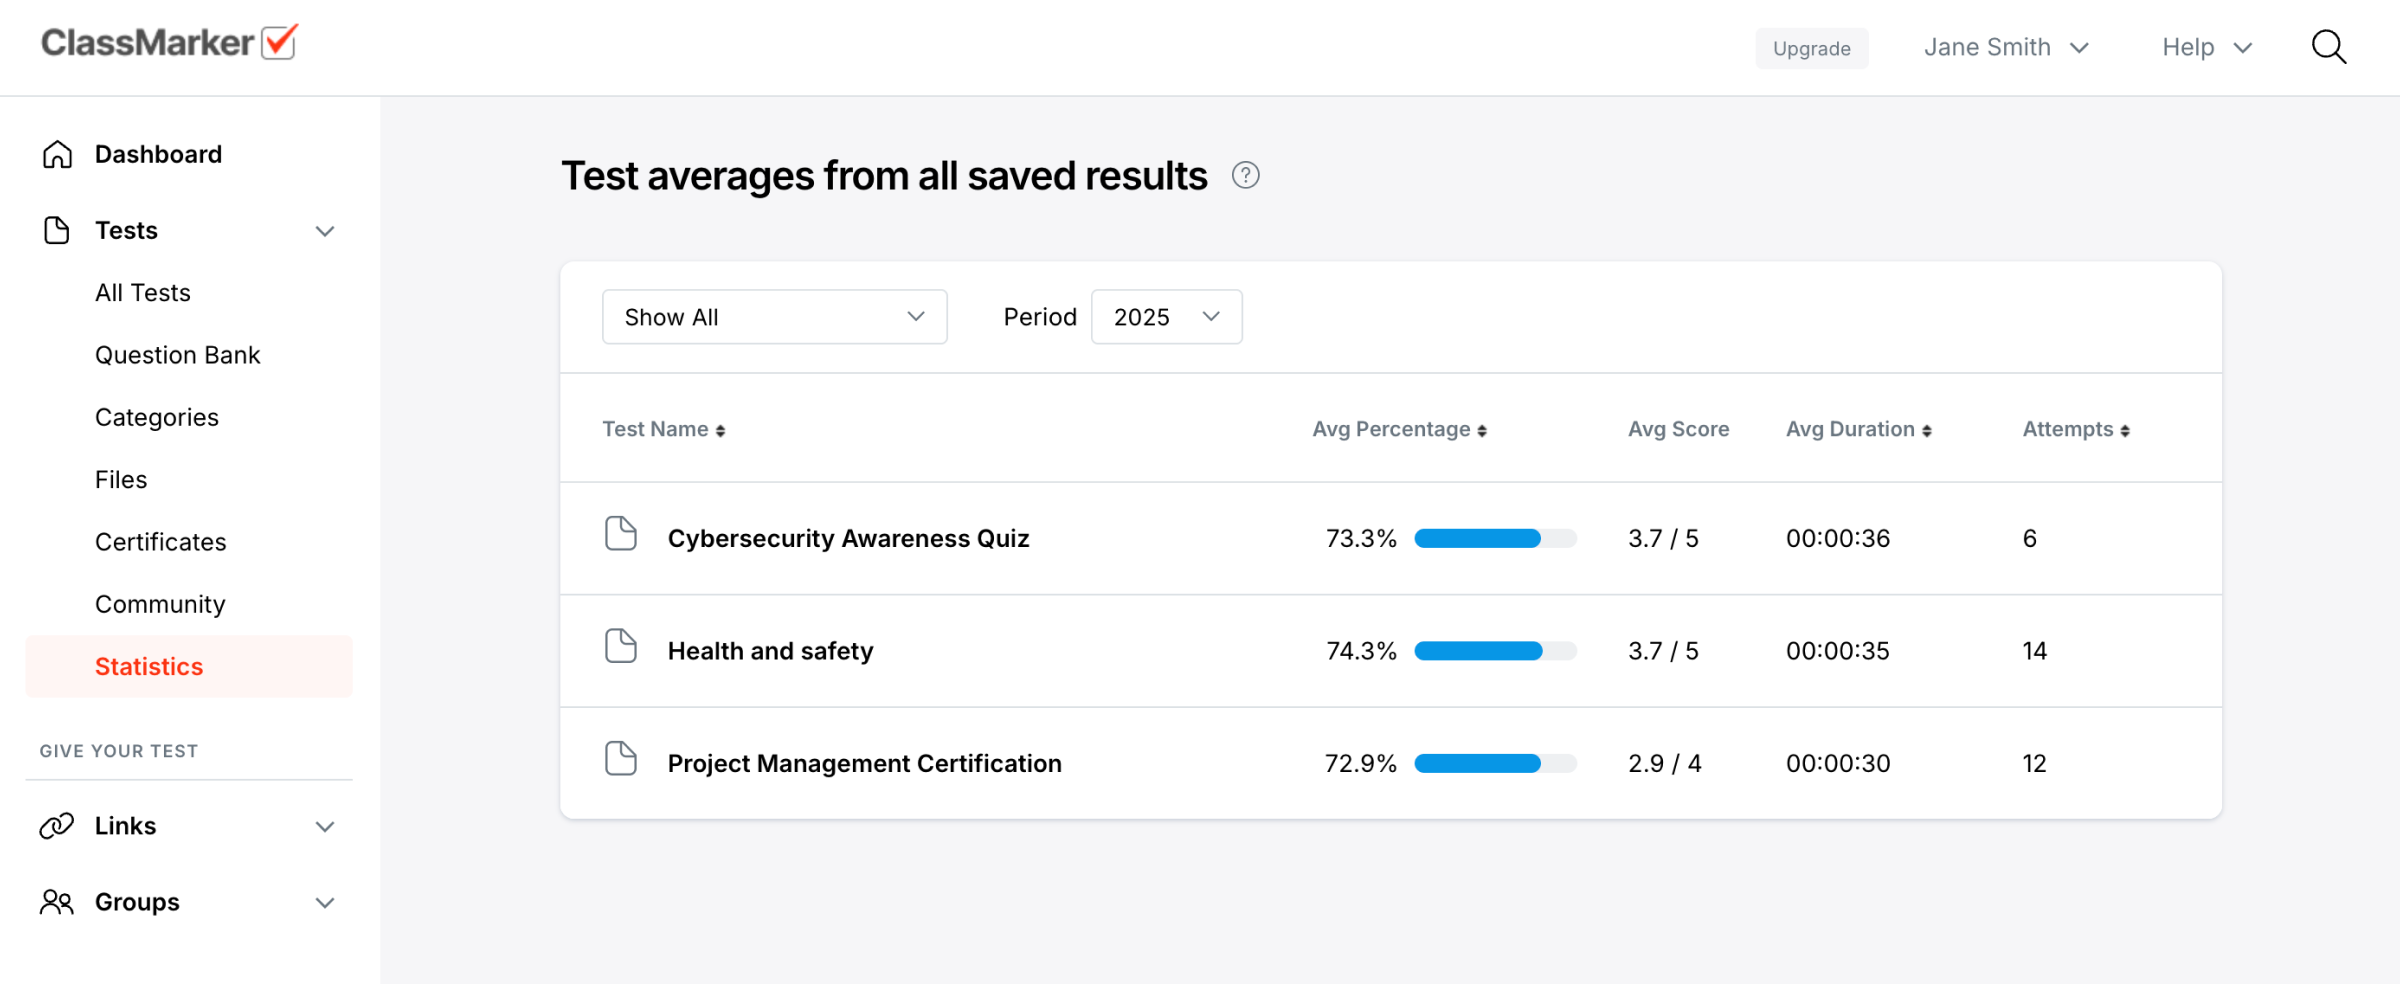
Task: Click the ClassMarker logo
Action: 169,43
